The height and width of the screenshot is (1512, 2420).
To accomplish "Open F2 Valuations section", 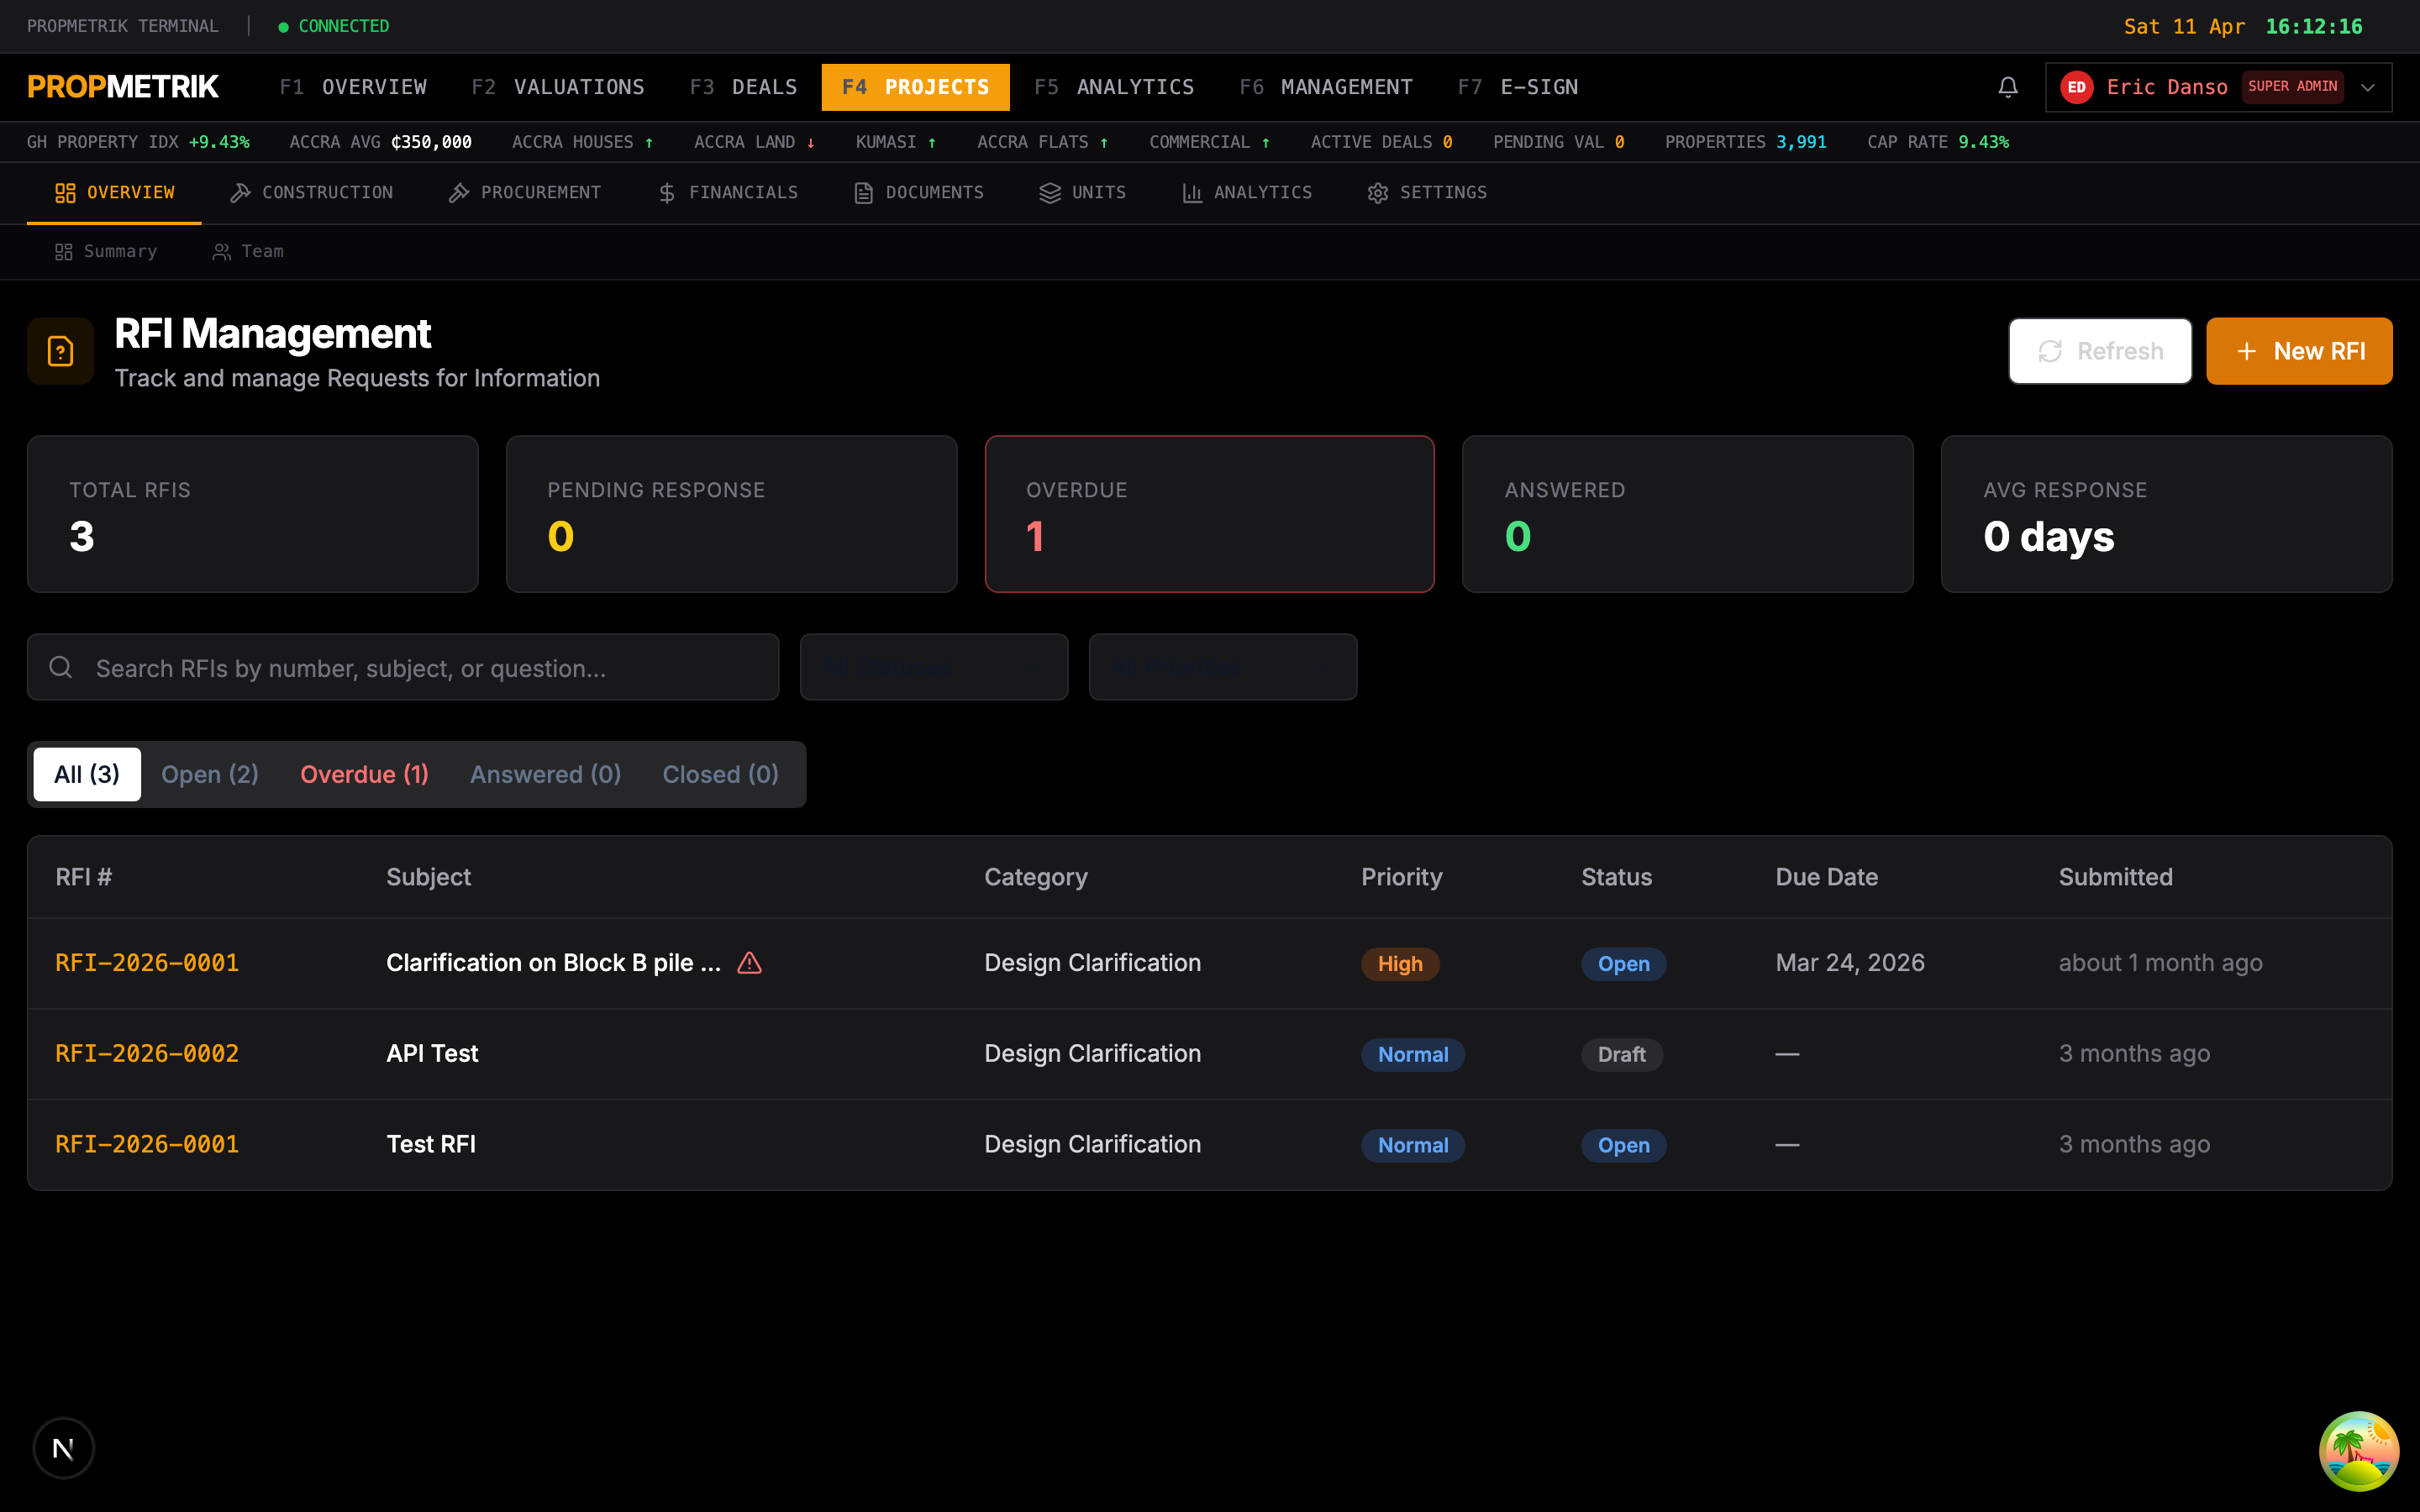I will pos(558,87).
